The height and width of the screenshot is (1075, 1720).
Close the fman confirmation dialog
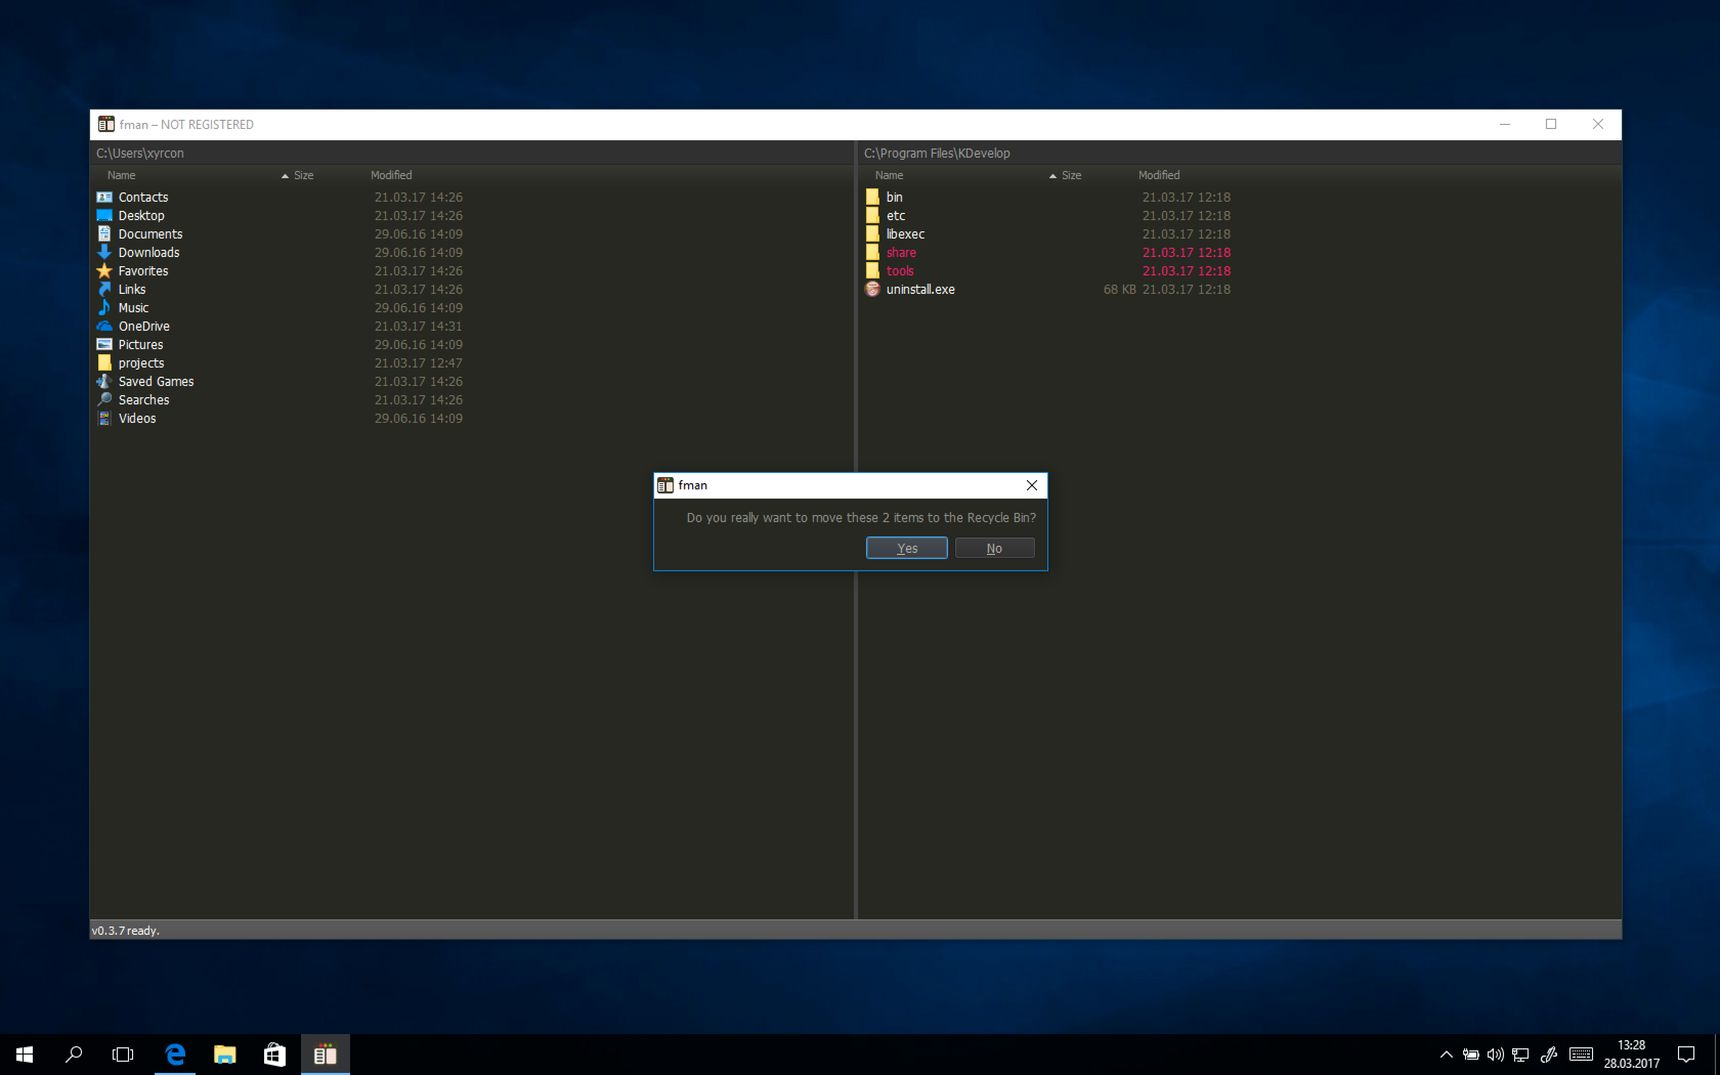[1031, 485]
